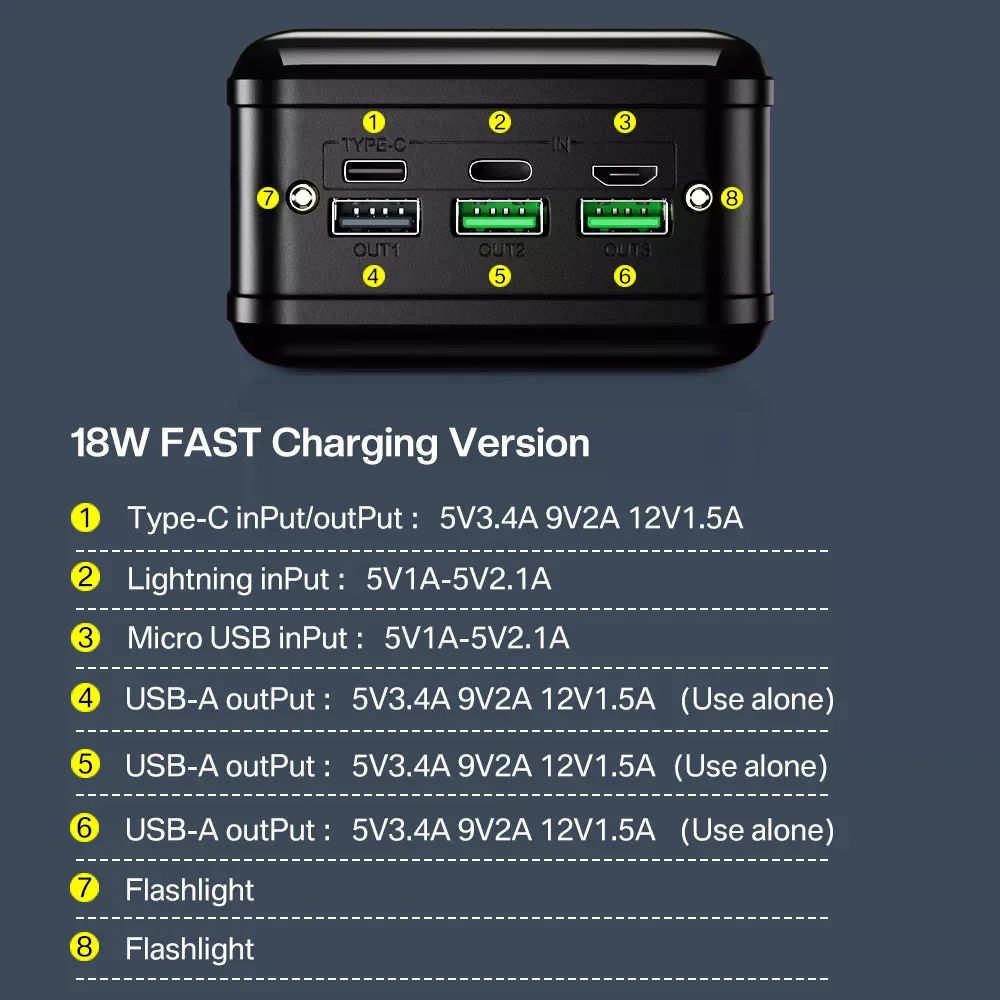Click yellow marker 5 below the OUT2 port

click(499, 276)
